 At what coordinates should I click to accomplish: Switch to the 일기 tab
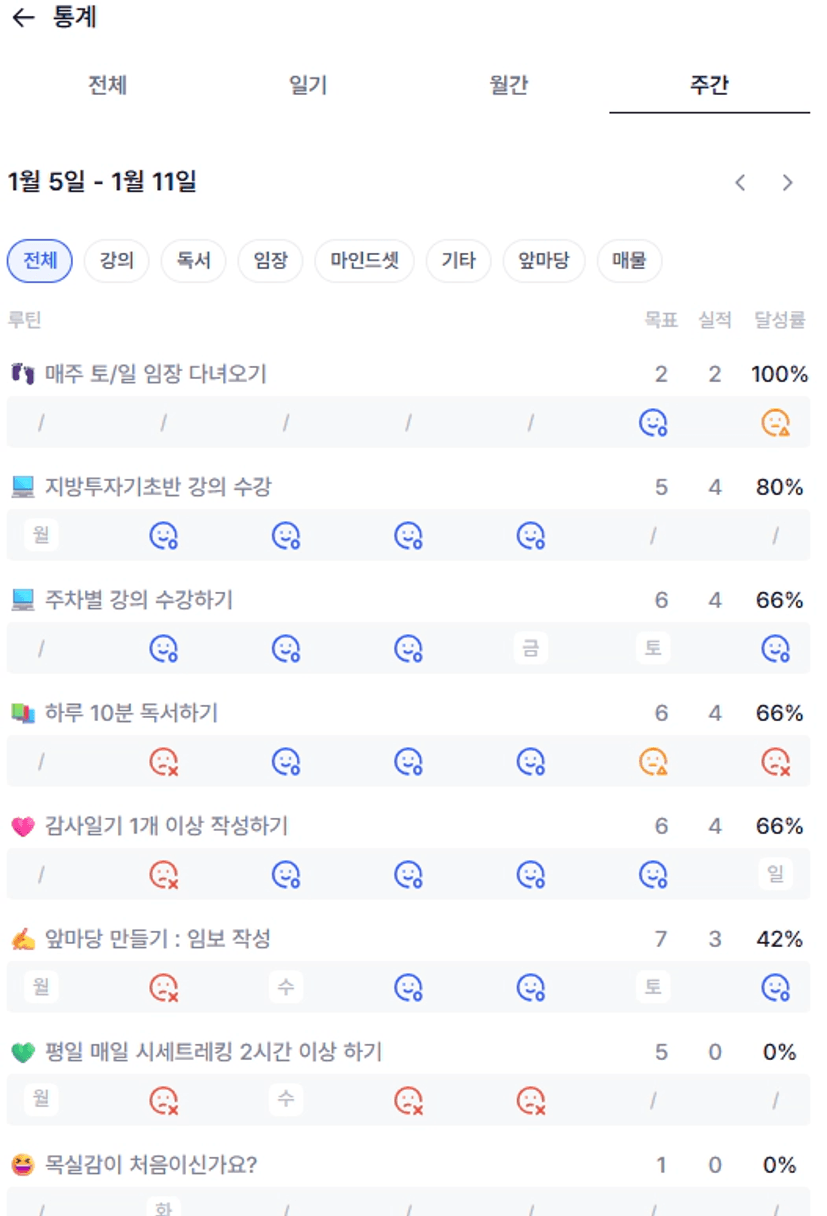click(x=308, y=85)
